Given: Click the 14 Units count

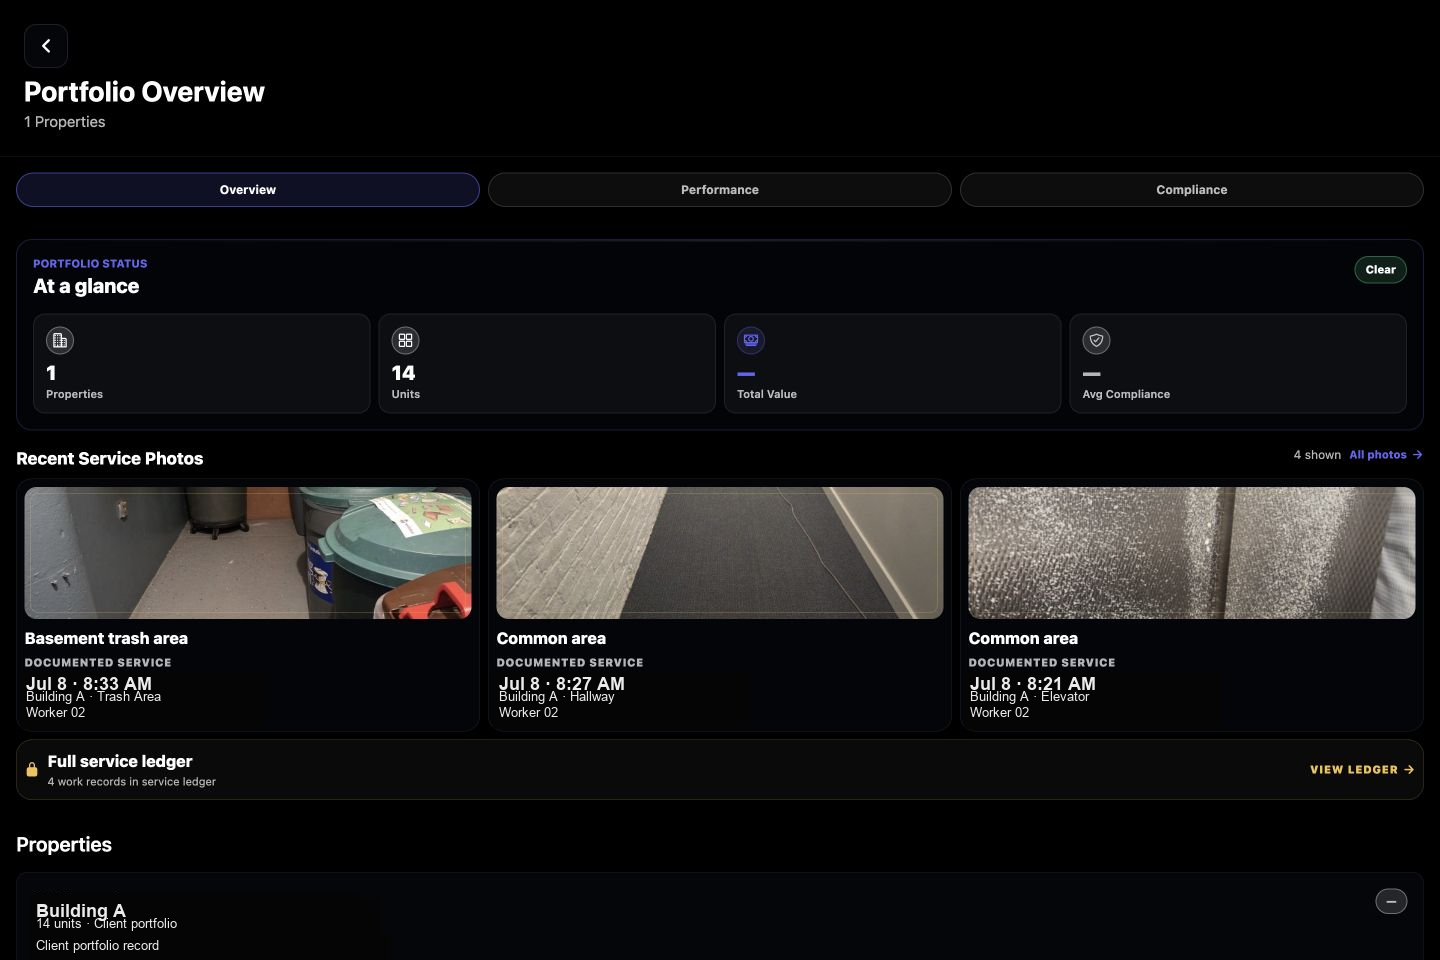Looking at the screenshot, I should tap(403, 373).
